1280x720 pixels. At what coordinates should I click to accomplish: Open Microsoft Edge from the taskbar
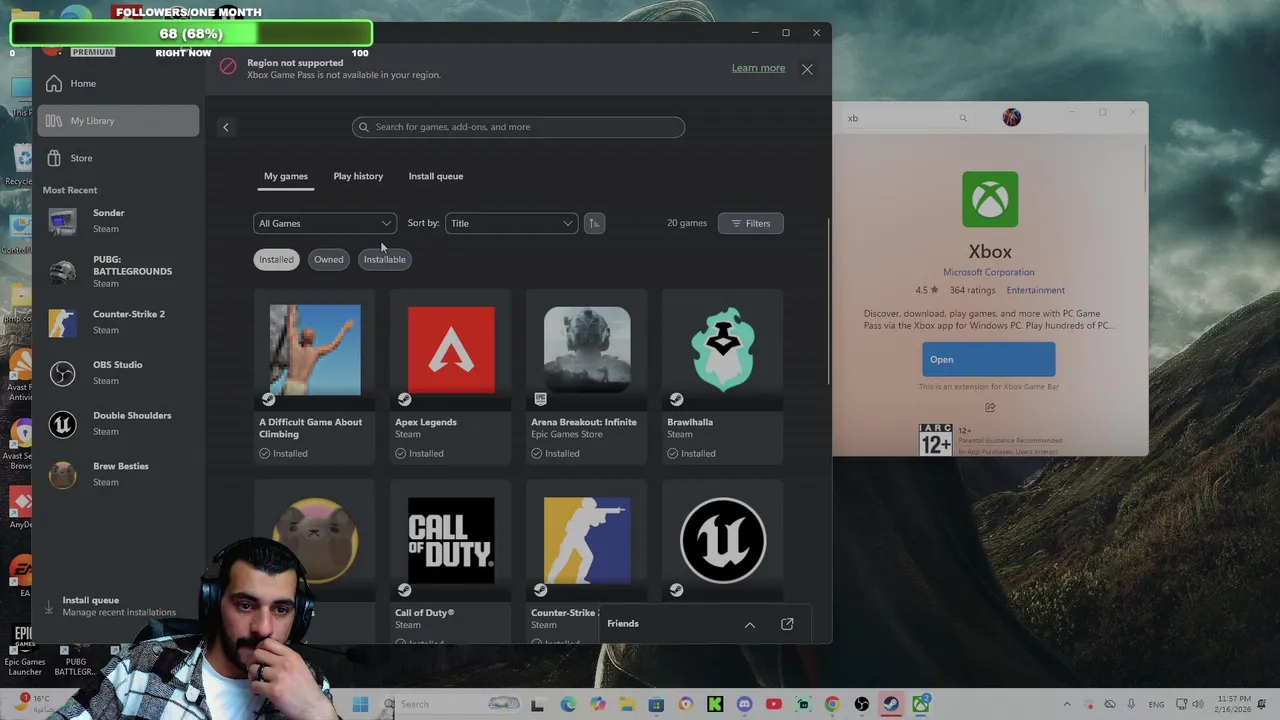click(x=568, y=705)
